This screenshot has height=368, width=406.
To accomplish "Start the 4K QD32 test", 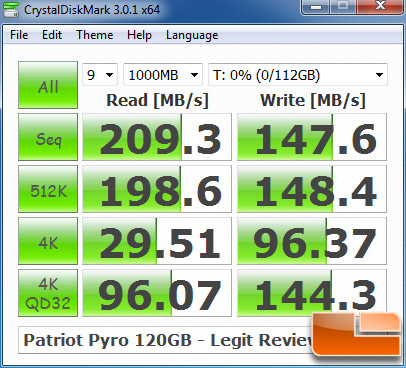I will click(x=48, y=293).
